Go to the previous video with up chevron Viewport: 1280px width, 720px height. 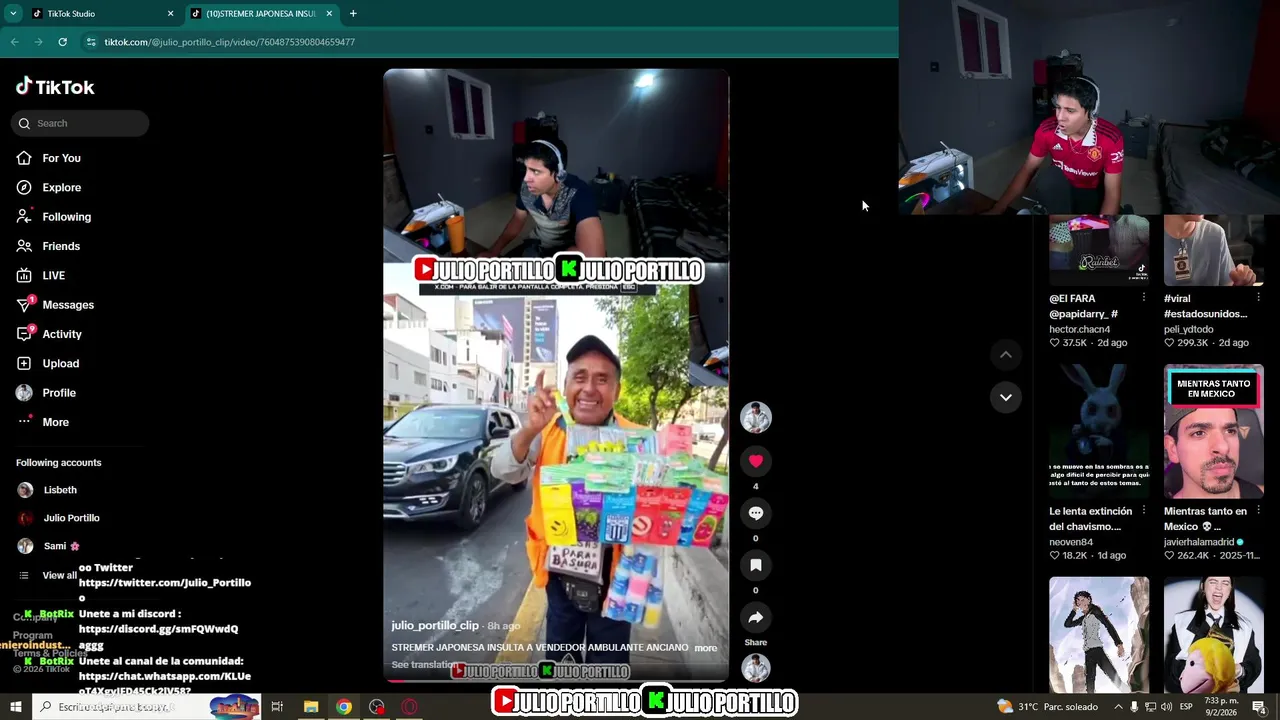pyautogui.click(x=1006, y=355)
